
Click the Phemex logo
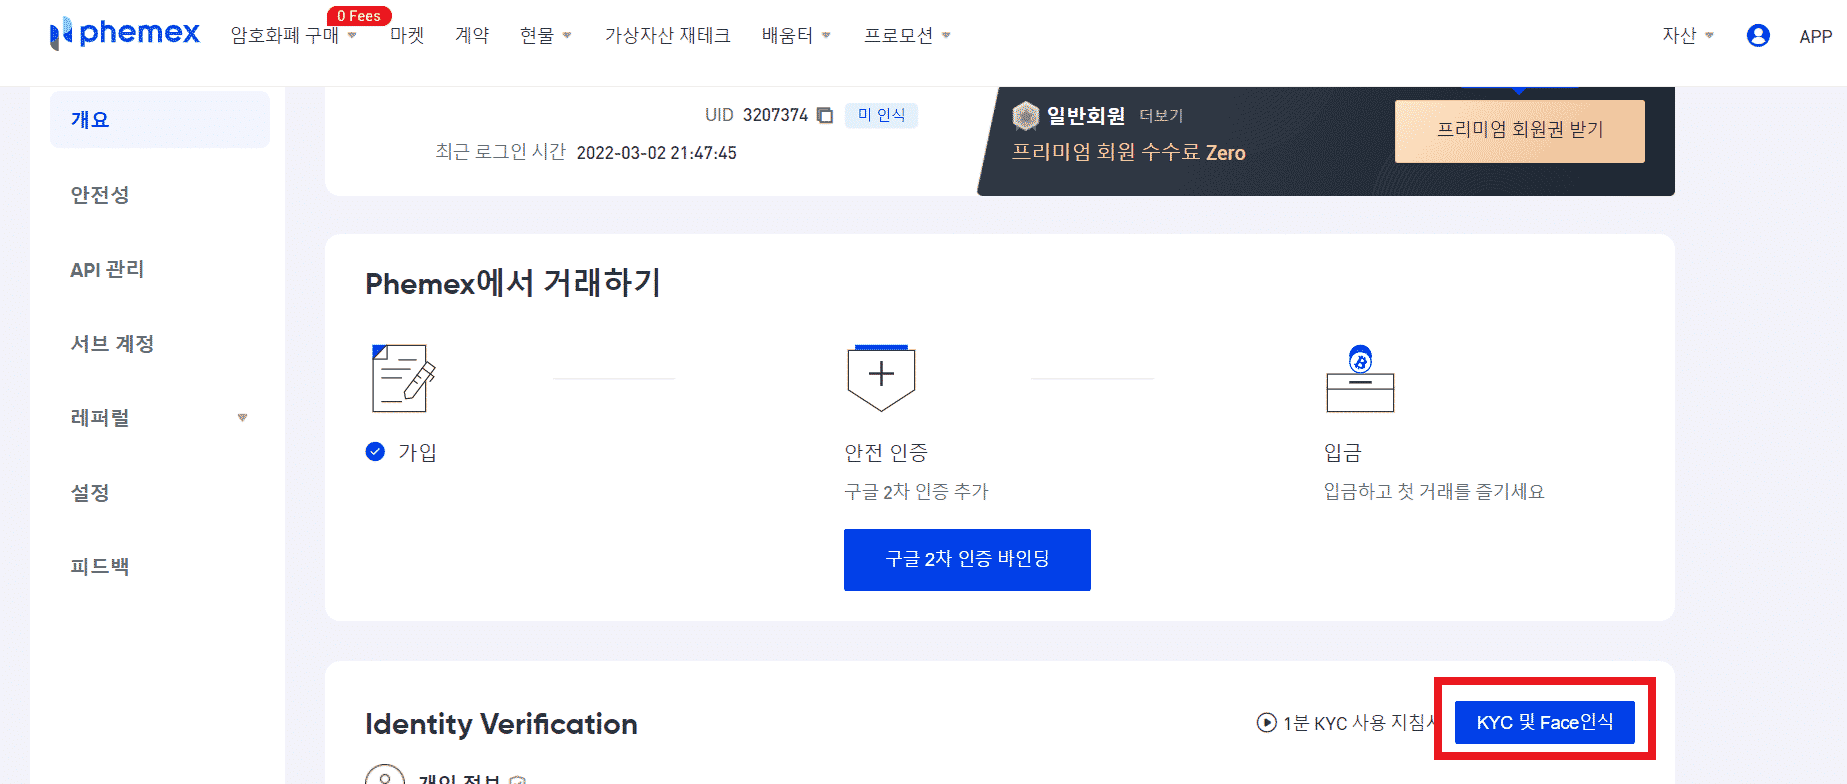click(125, 33)
